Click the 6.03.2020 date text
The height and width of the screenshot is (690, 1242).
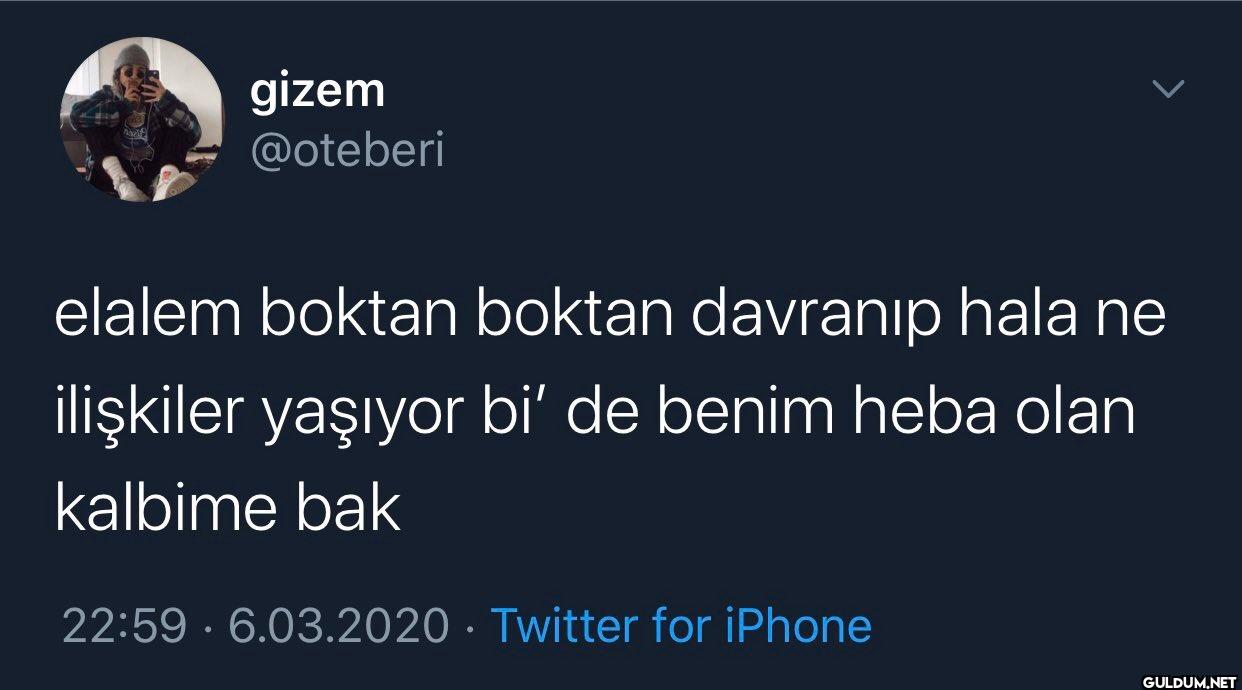click(339, 627)
